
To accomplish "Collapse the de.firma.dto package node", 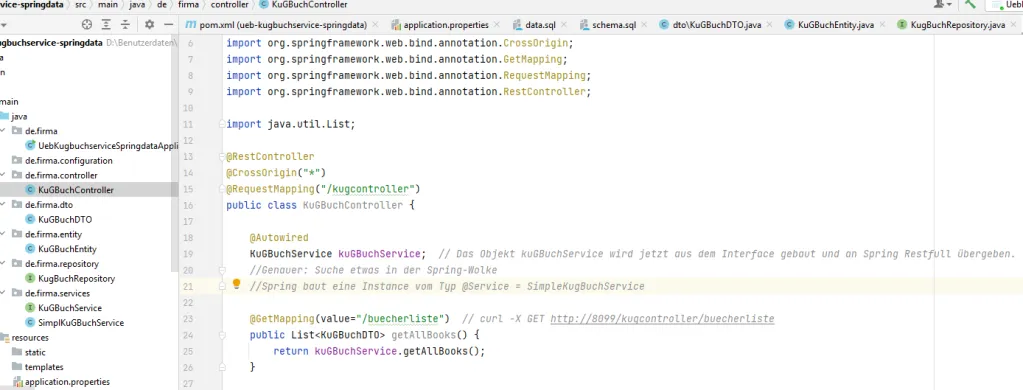I will pyautogui.click(x=3, y=205).
